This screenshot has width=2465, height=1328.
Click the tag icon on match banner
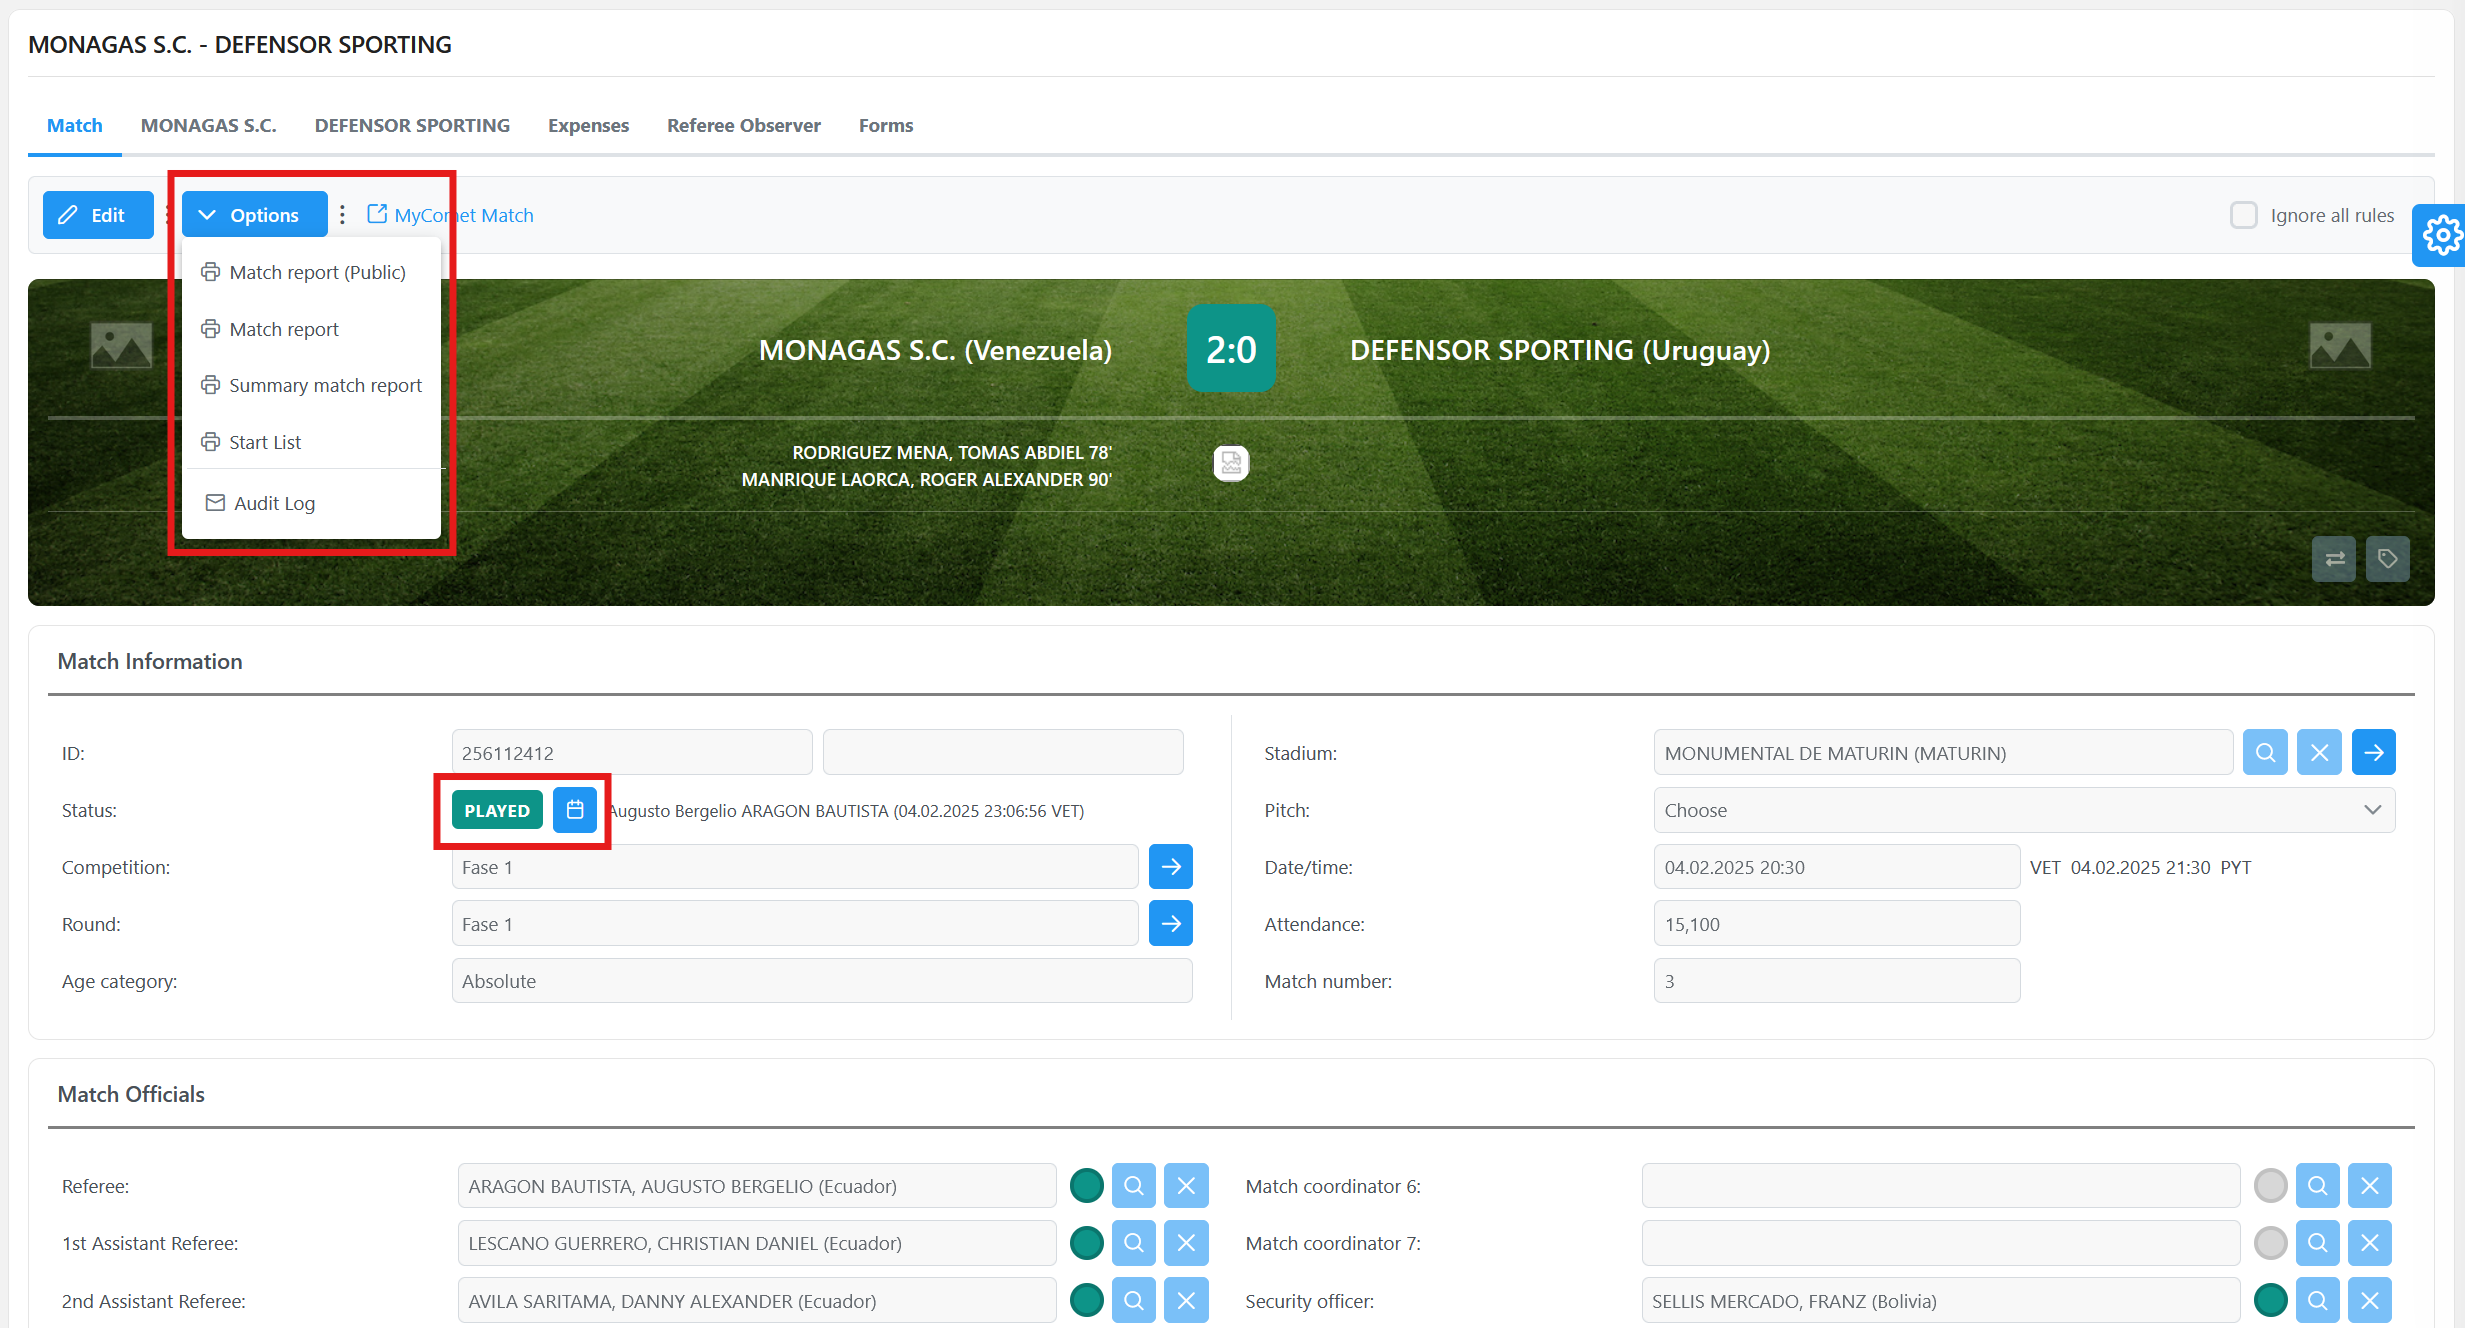[x=2388, y=559]
